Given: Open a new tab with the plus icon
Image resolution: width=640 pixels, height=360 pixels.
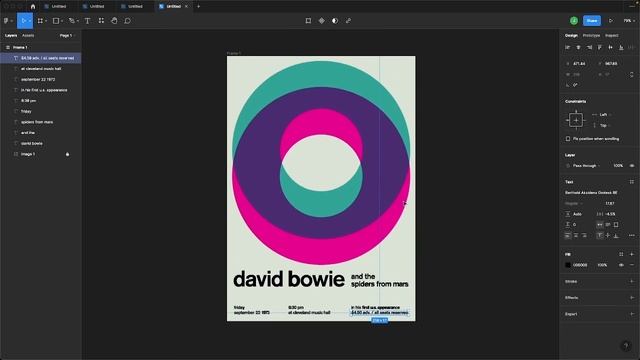Looking at the screenshot, I should (x=198, y=7).
